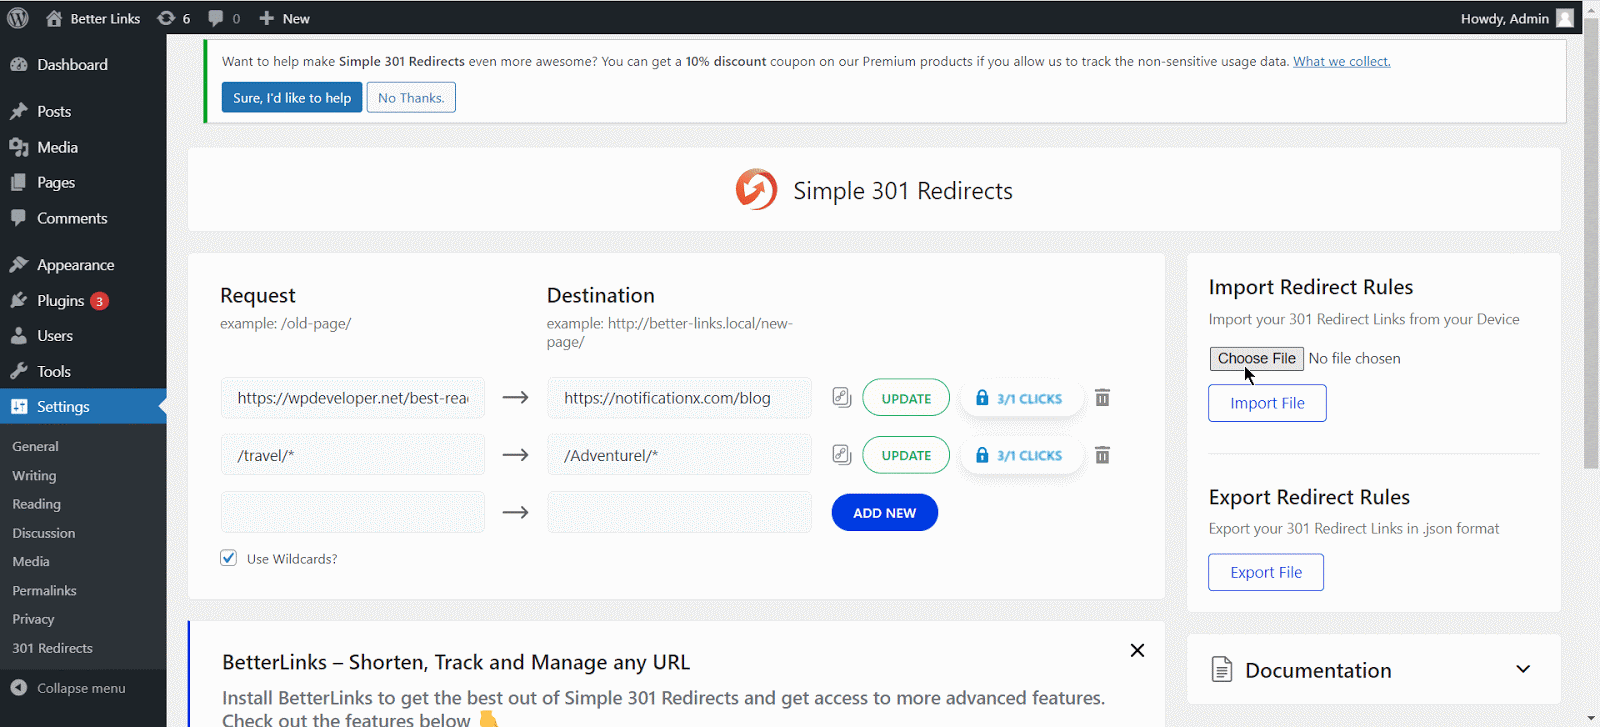Open the New content menu
Image resolution: width=1600 pixels, height=727 pixels.
285,18
